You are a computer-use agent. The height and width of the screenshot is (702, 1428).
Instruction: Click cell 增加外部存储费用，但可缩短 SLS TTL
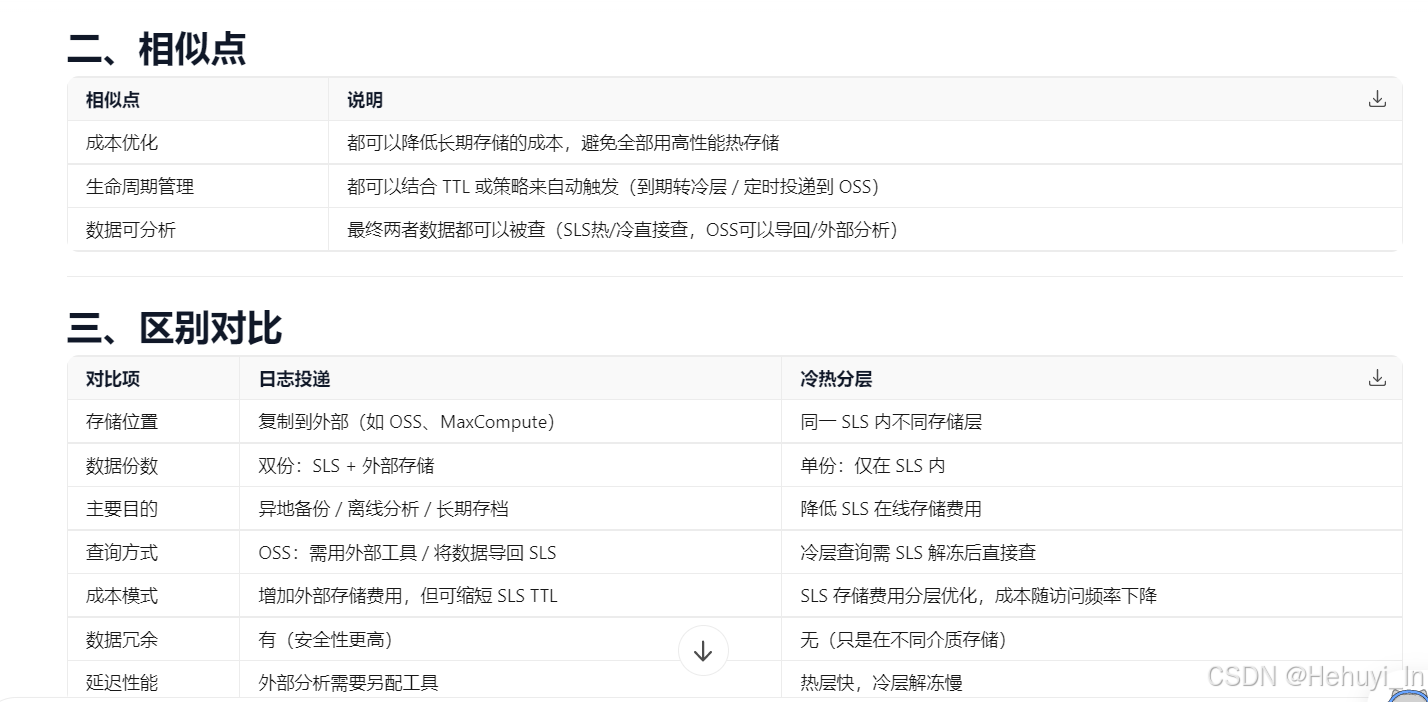(x=408, y=596)
